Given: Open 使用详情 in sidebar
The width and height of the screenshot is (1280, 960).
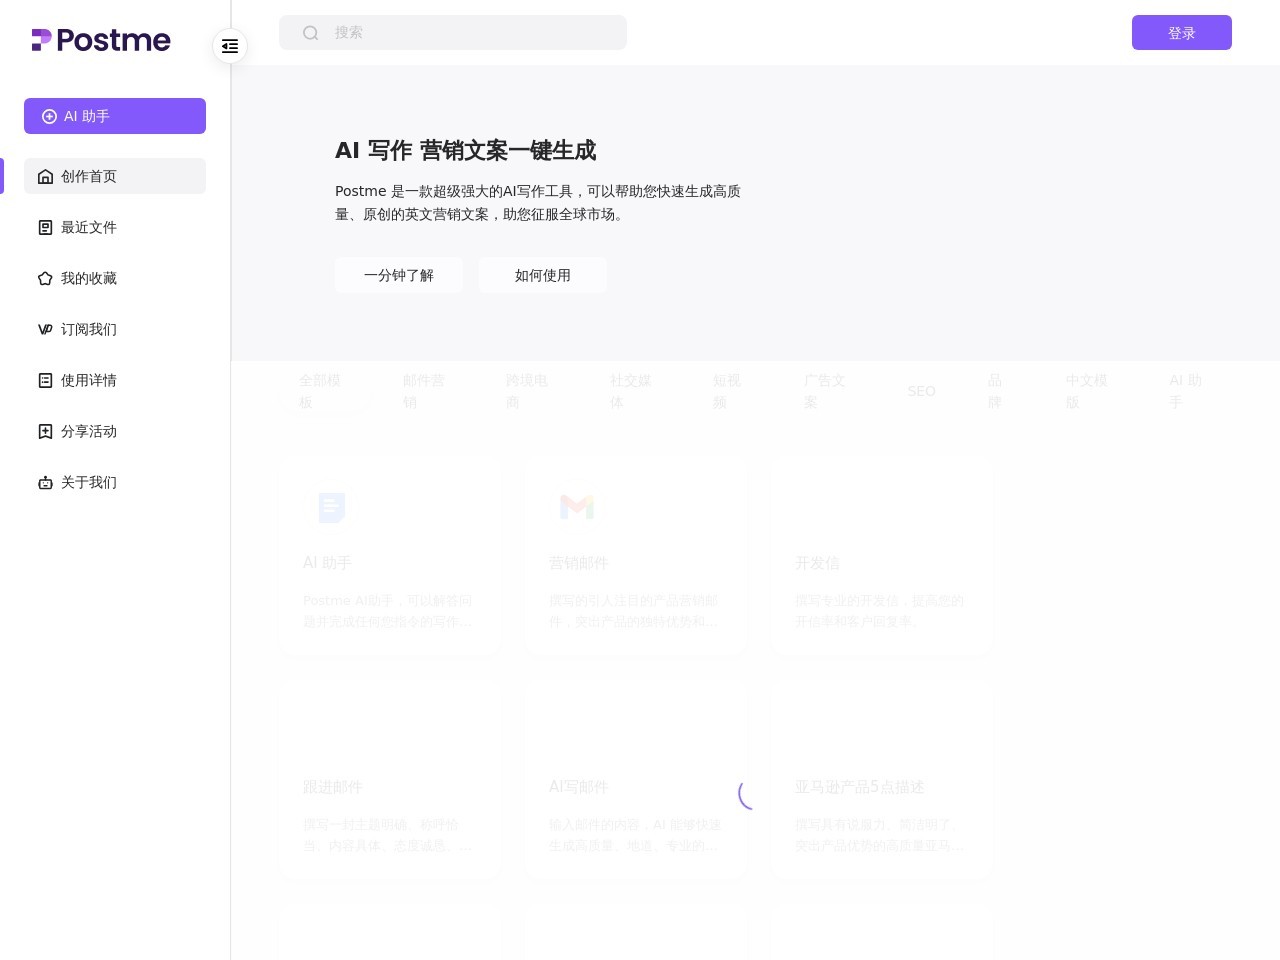Looking at the screenshot, I should pyautogui.click(x=115, y=380).
